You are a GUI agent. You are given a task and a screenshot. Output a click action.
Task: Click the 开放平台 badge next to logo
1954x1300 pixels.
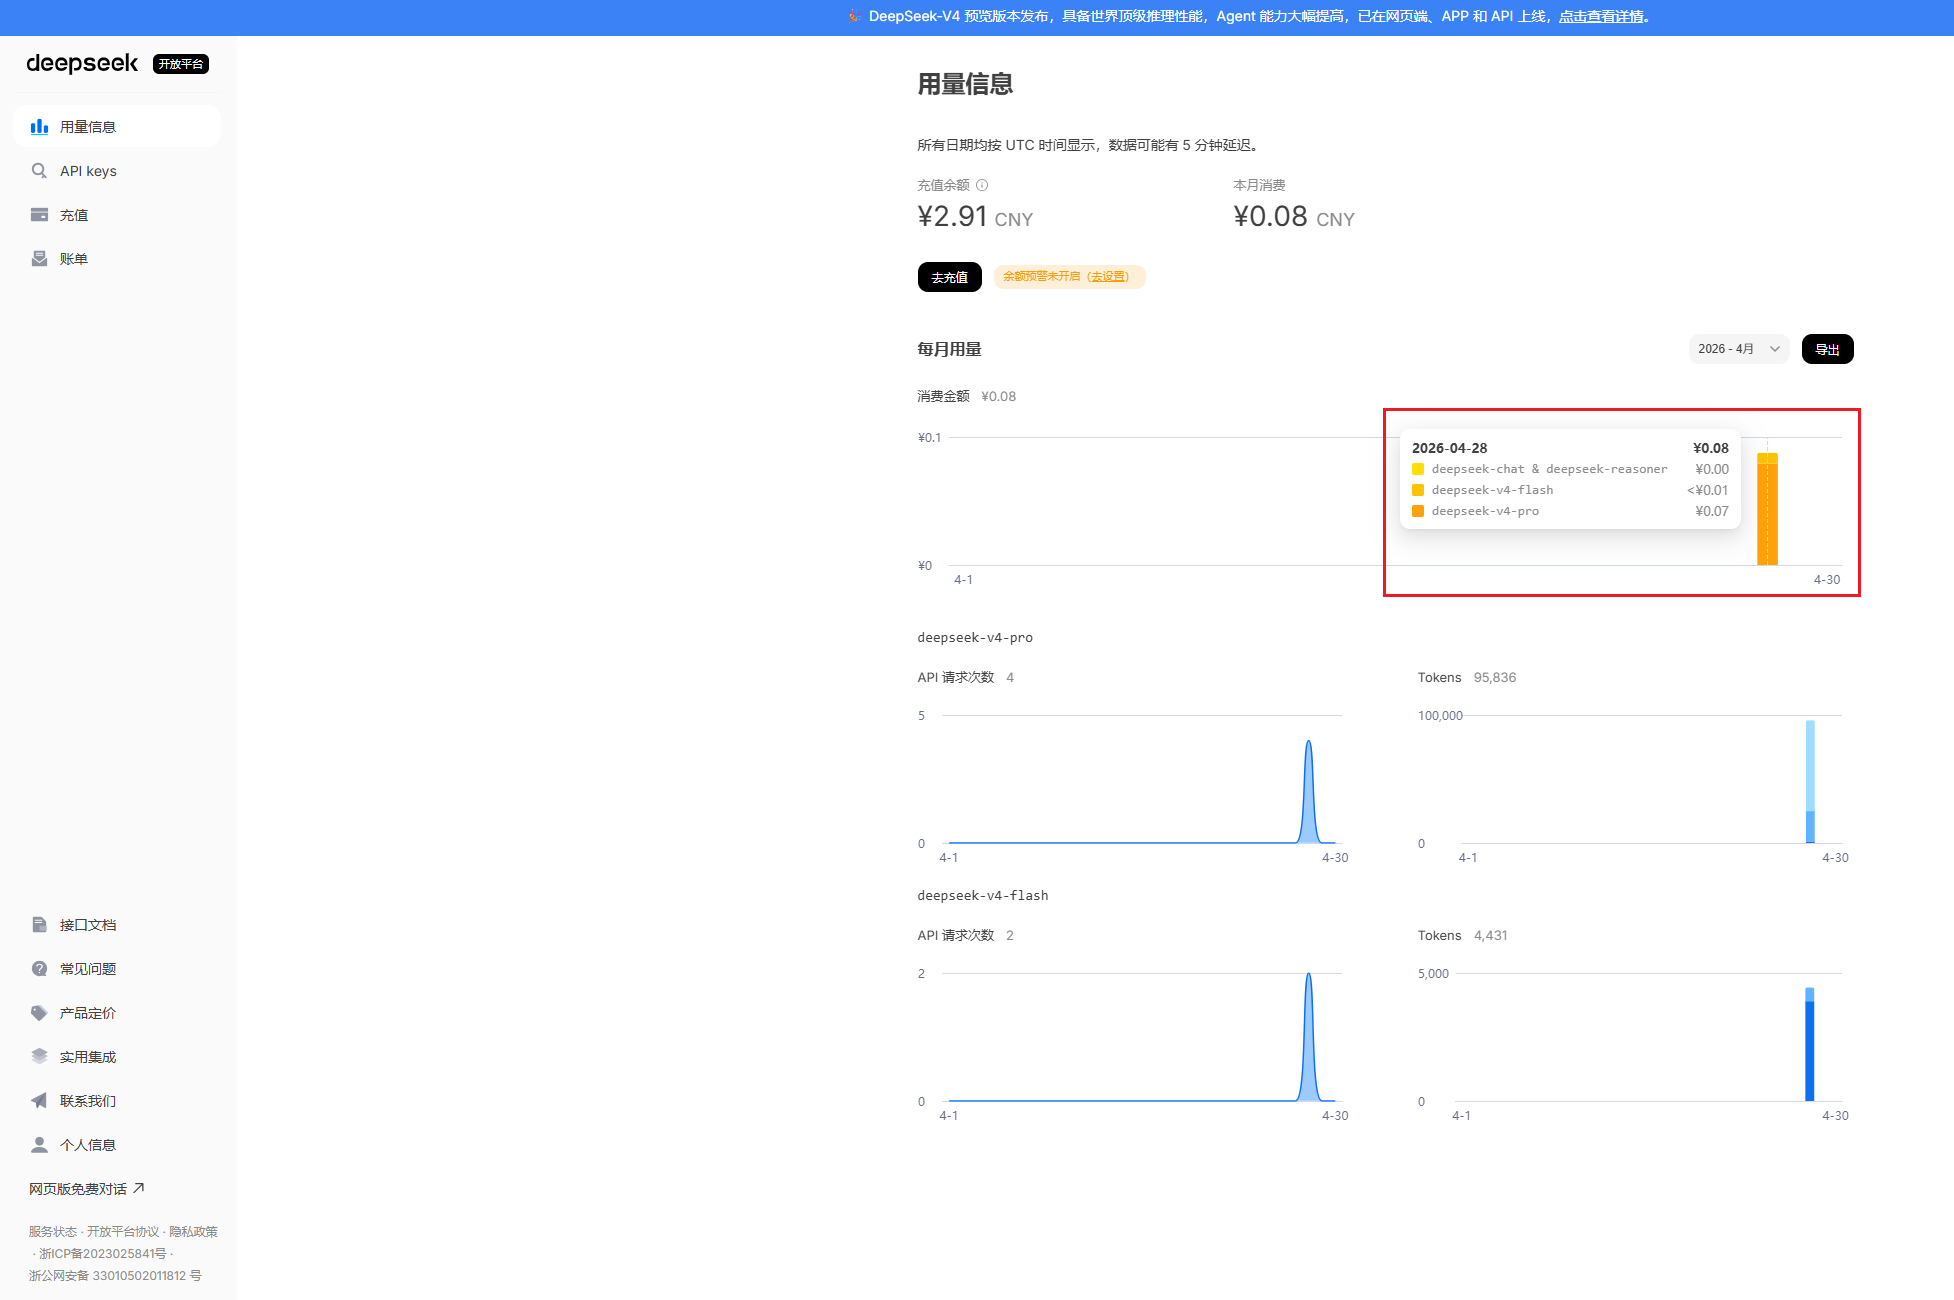(181, 64)
